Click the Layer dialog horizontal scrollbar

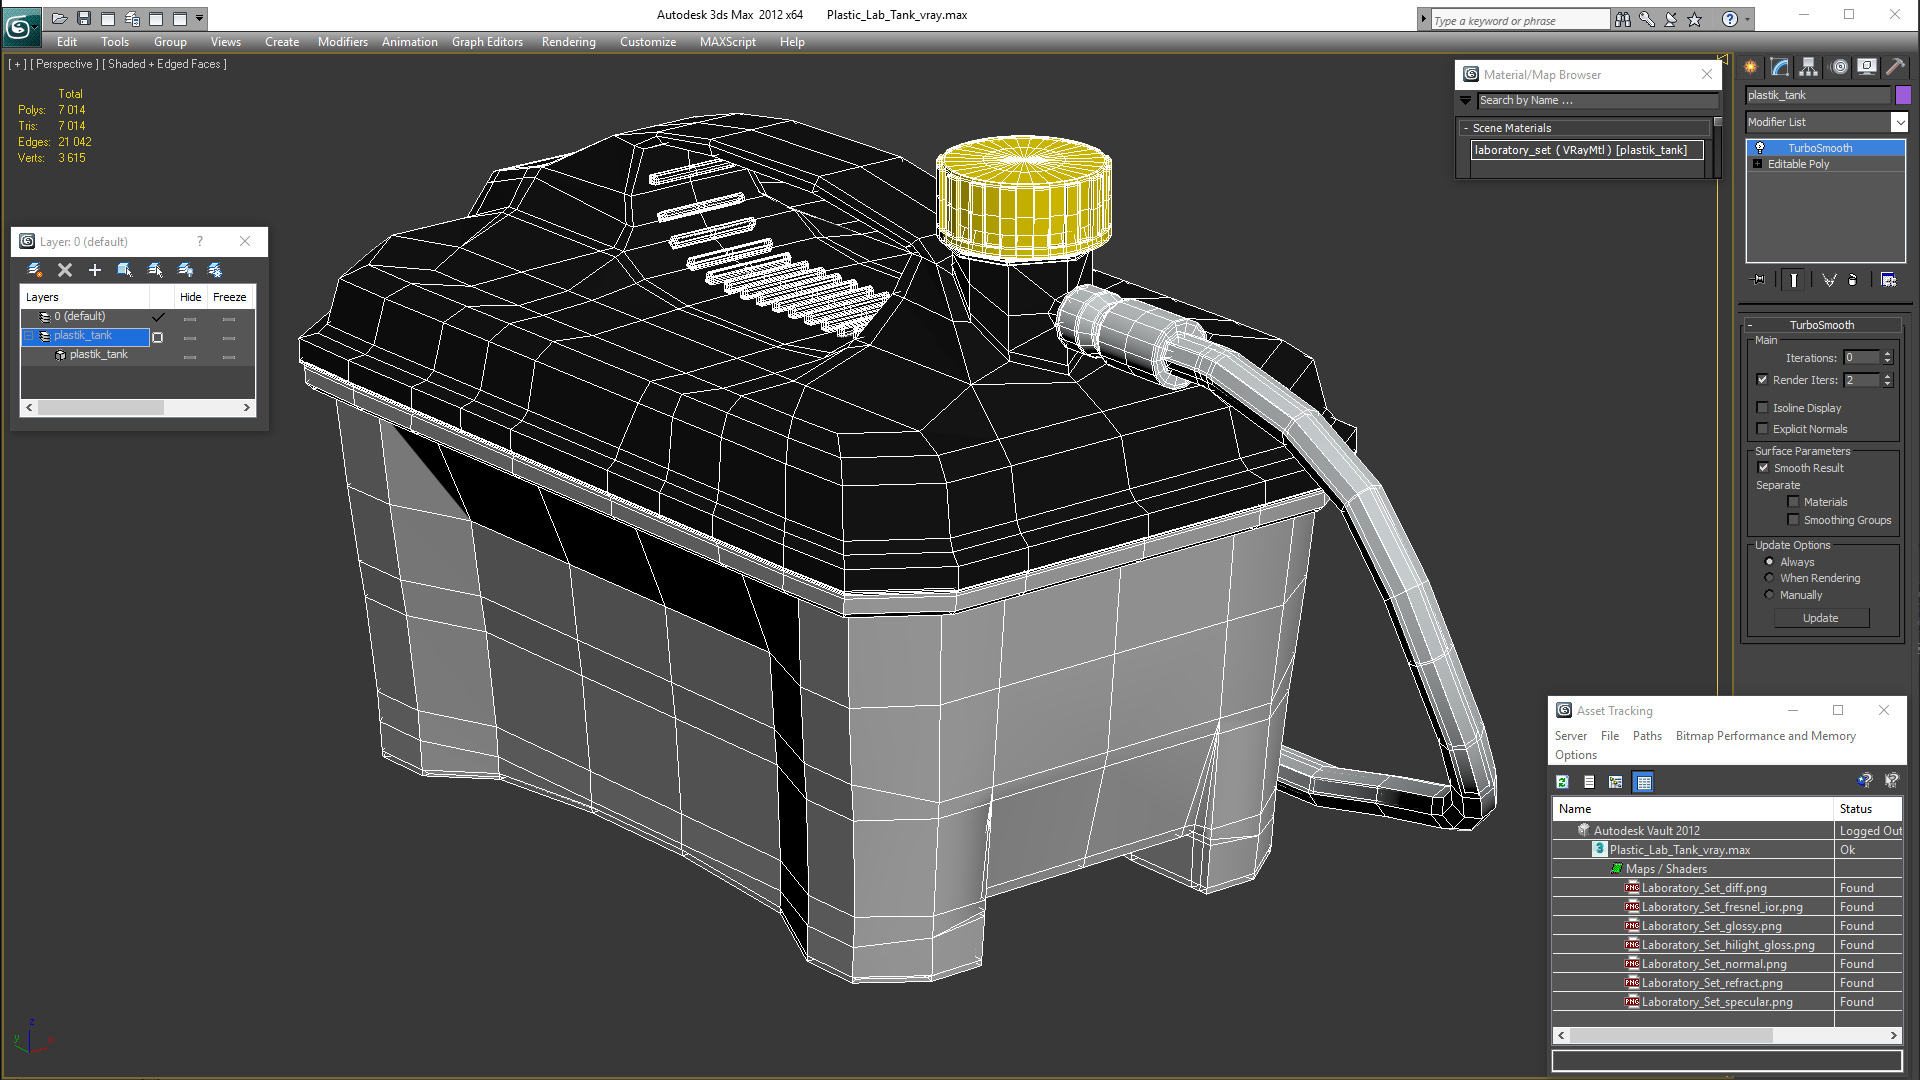pos(138,408)
